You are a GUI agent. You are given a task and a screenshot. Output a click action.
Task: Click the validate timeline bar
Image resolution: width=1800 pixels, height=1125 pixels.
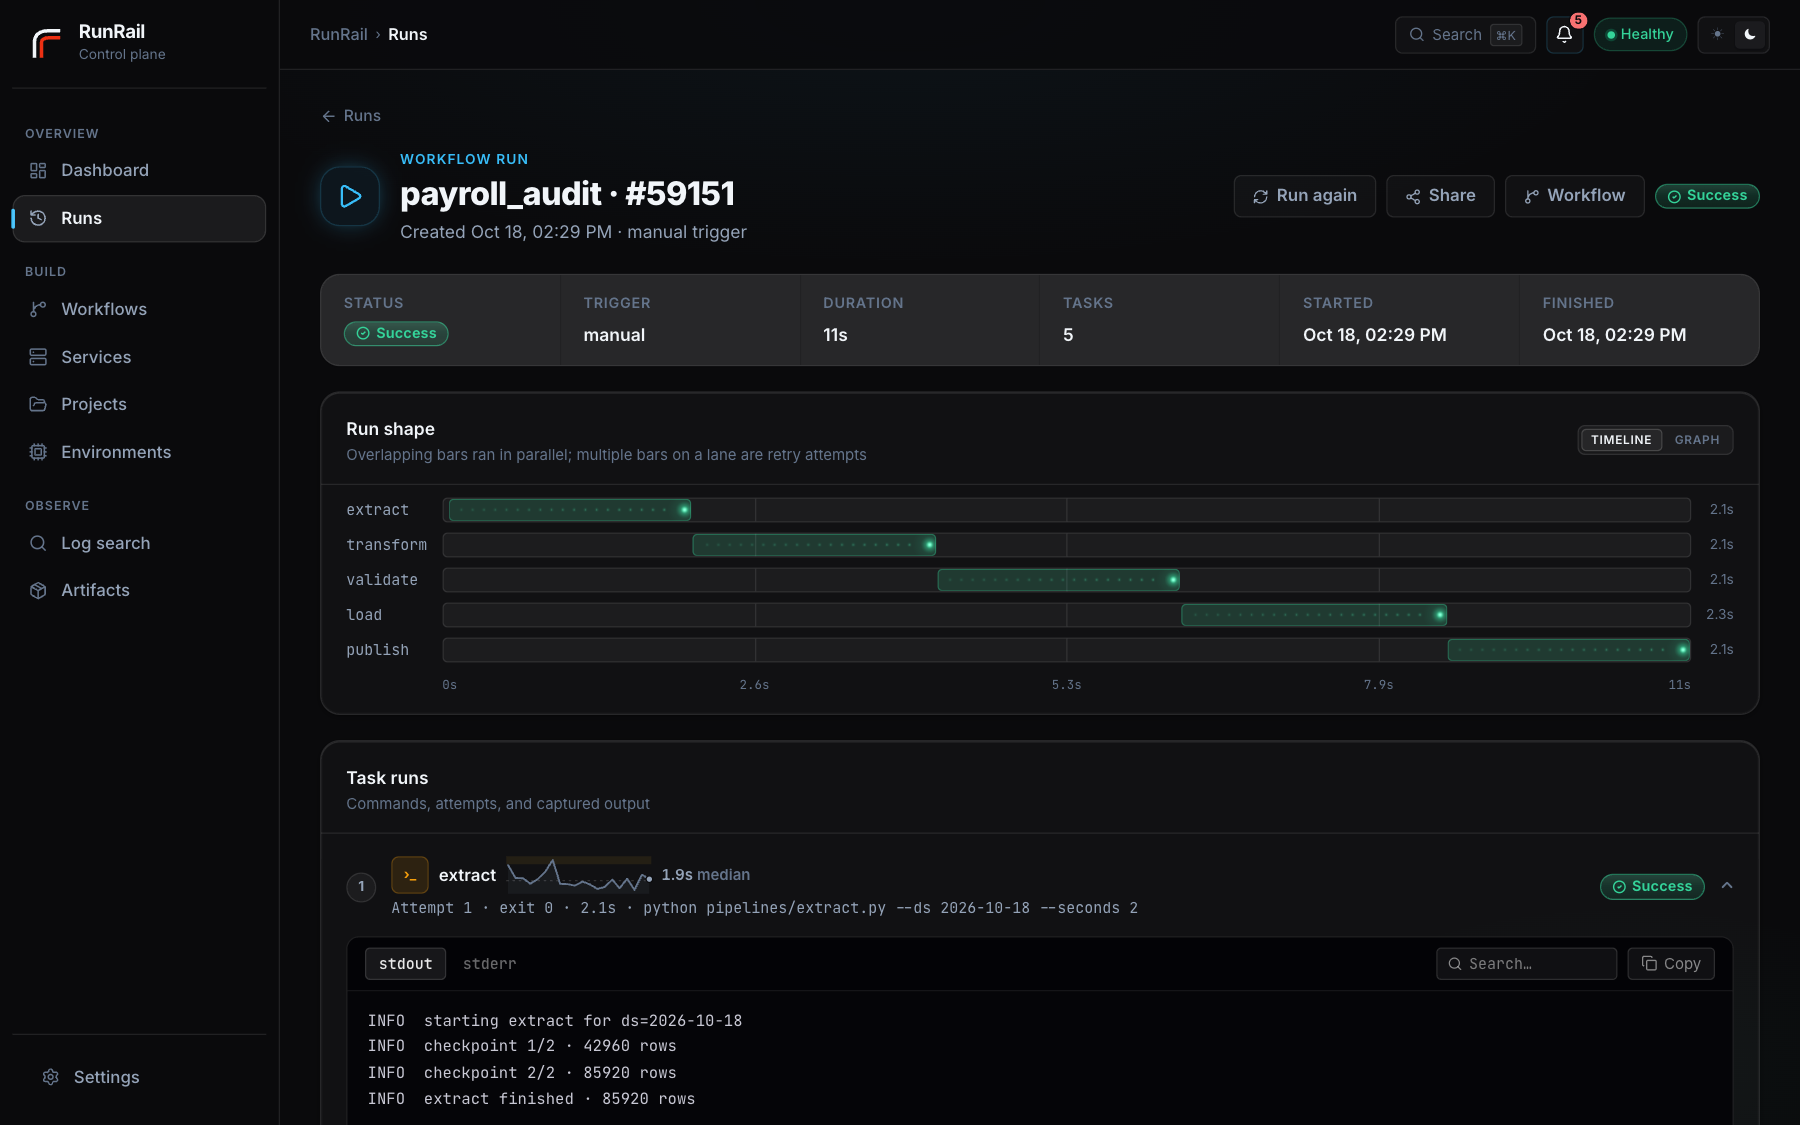(x=1058, y=580)
